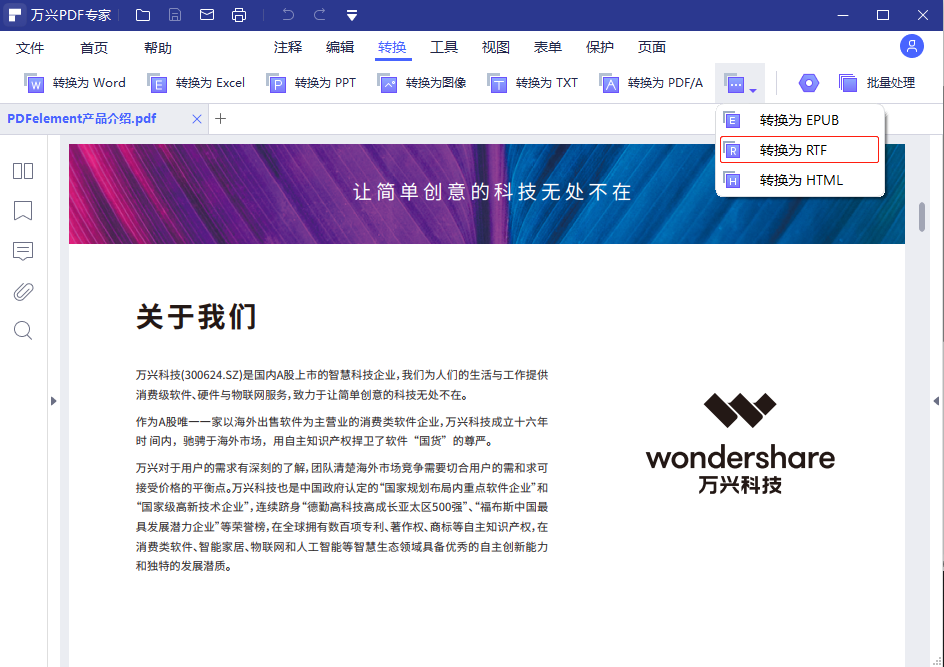Open a new document tab with the plus

222,118
